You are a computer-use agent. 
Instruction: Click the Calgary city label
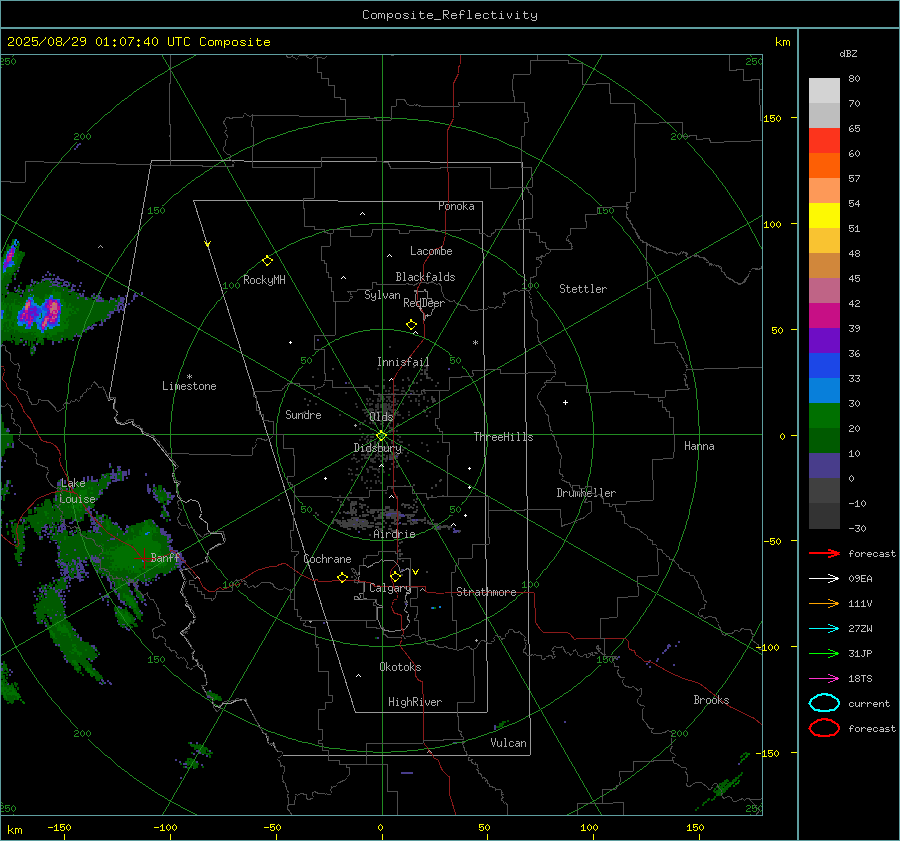[x=390, y=588]
